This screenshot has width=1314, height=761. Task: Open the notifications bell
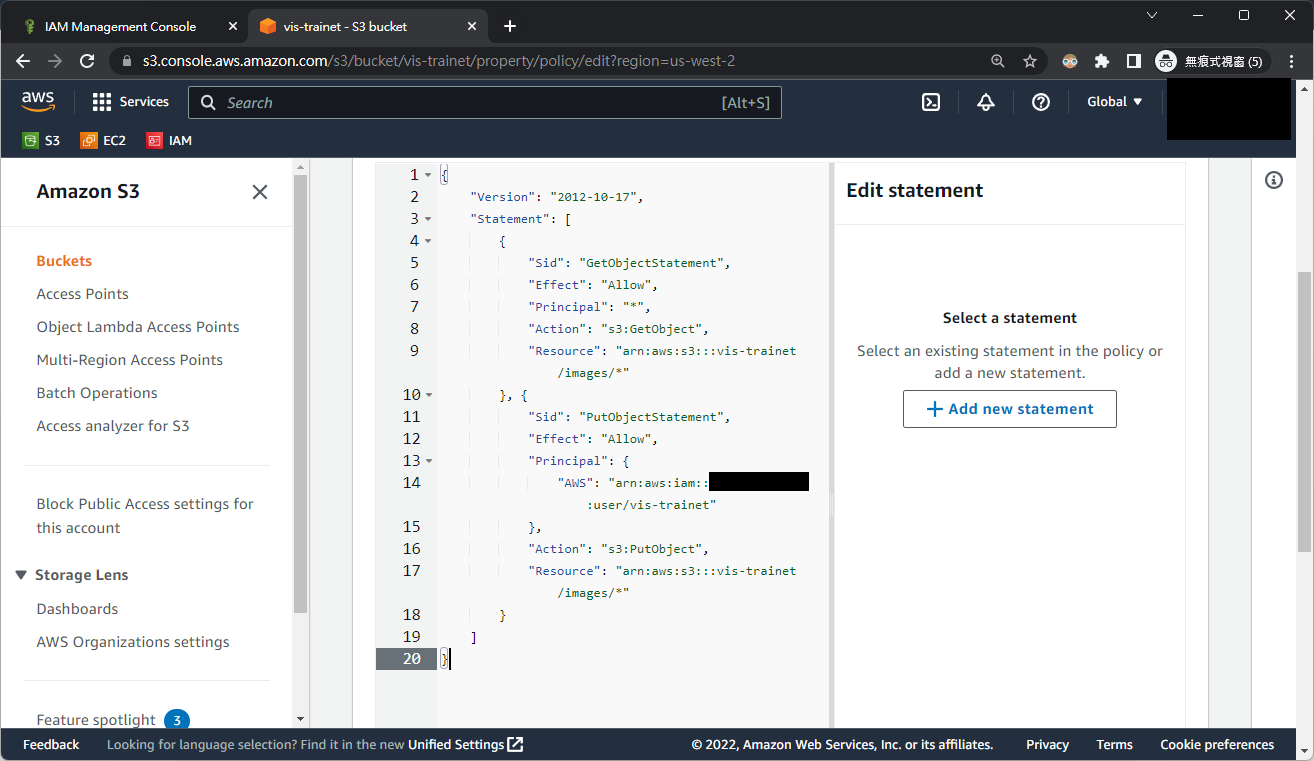pyautogui.click(x=986, y=102)
